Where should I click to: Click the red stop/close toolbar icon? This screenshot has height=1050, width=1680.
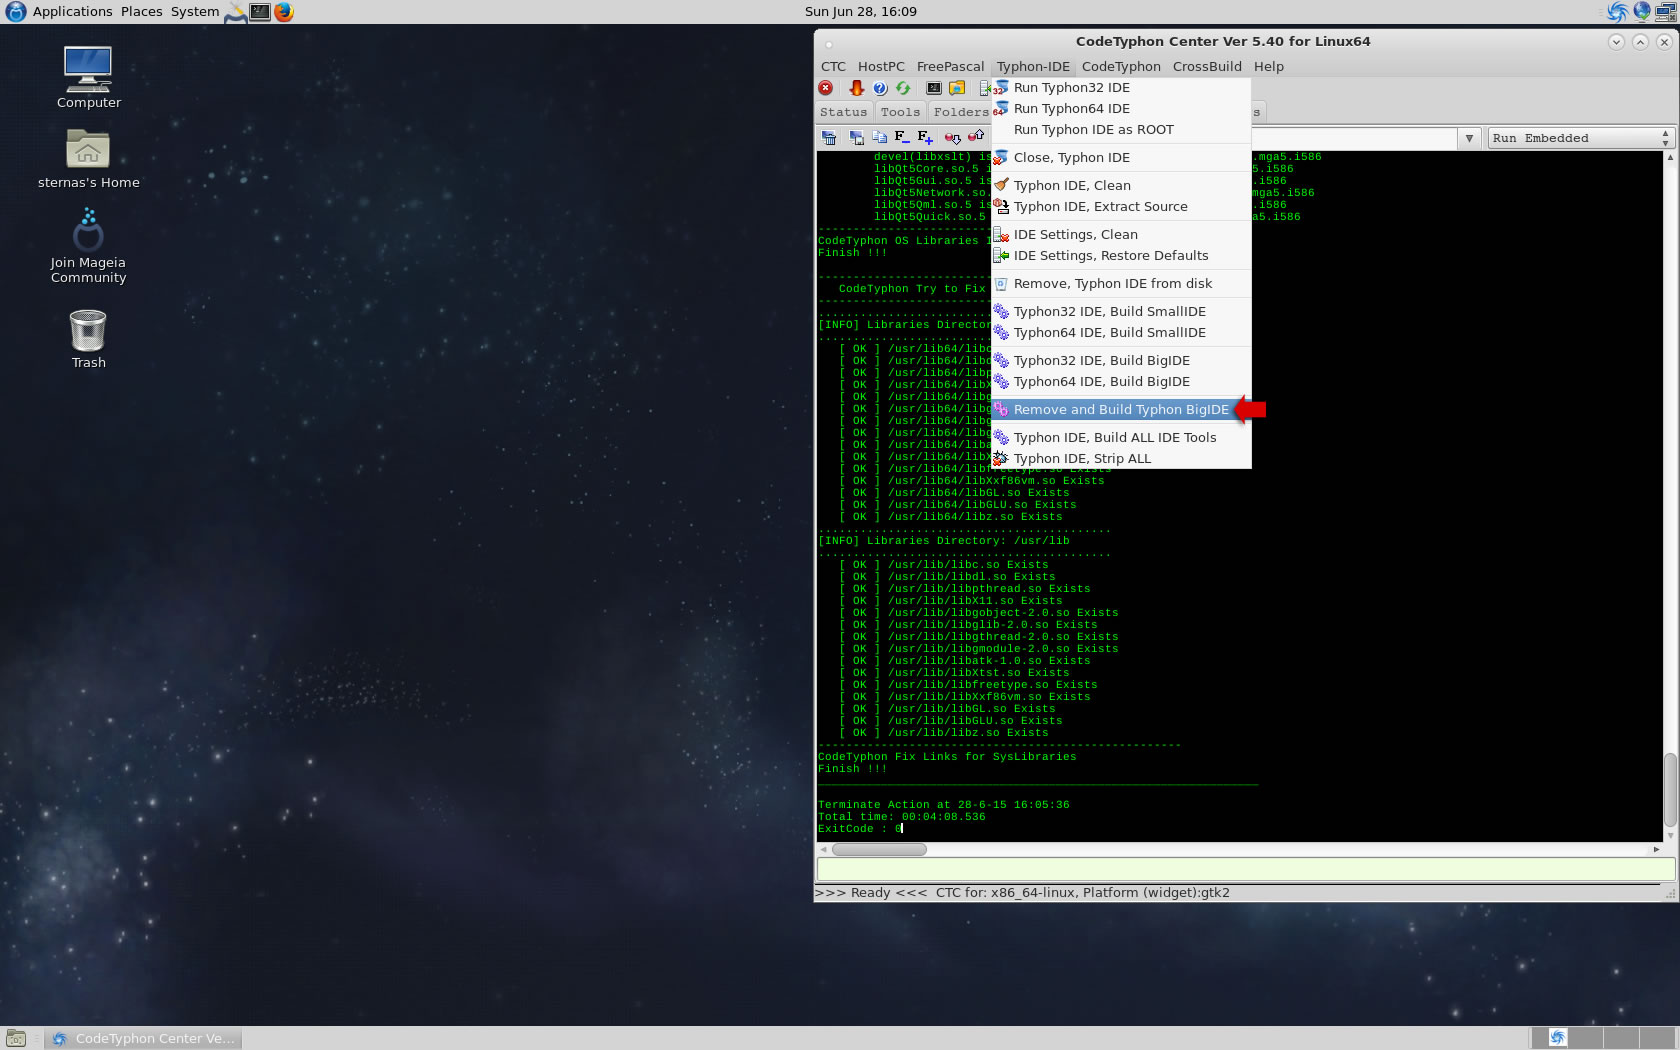(826, 88)
